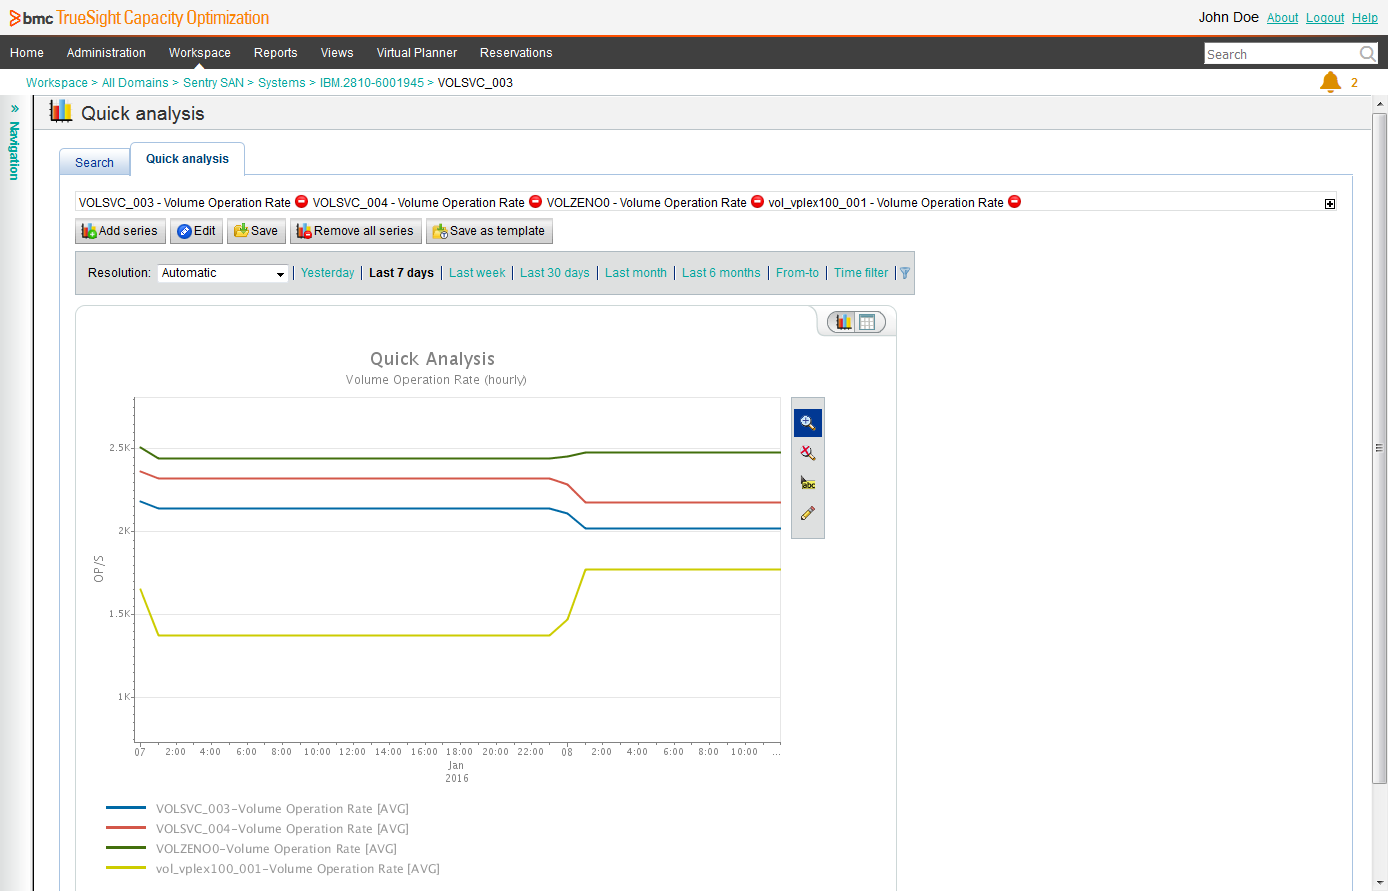1388x891 pixels.
Task: Click the right splitter handle grip
Action: (1379, 448)
